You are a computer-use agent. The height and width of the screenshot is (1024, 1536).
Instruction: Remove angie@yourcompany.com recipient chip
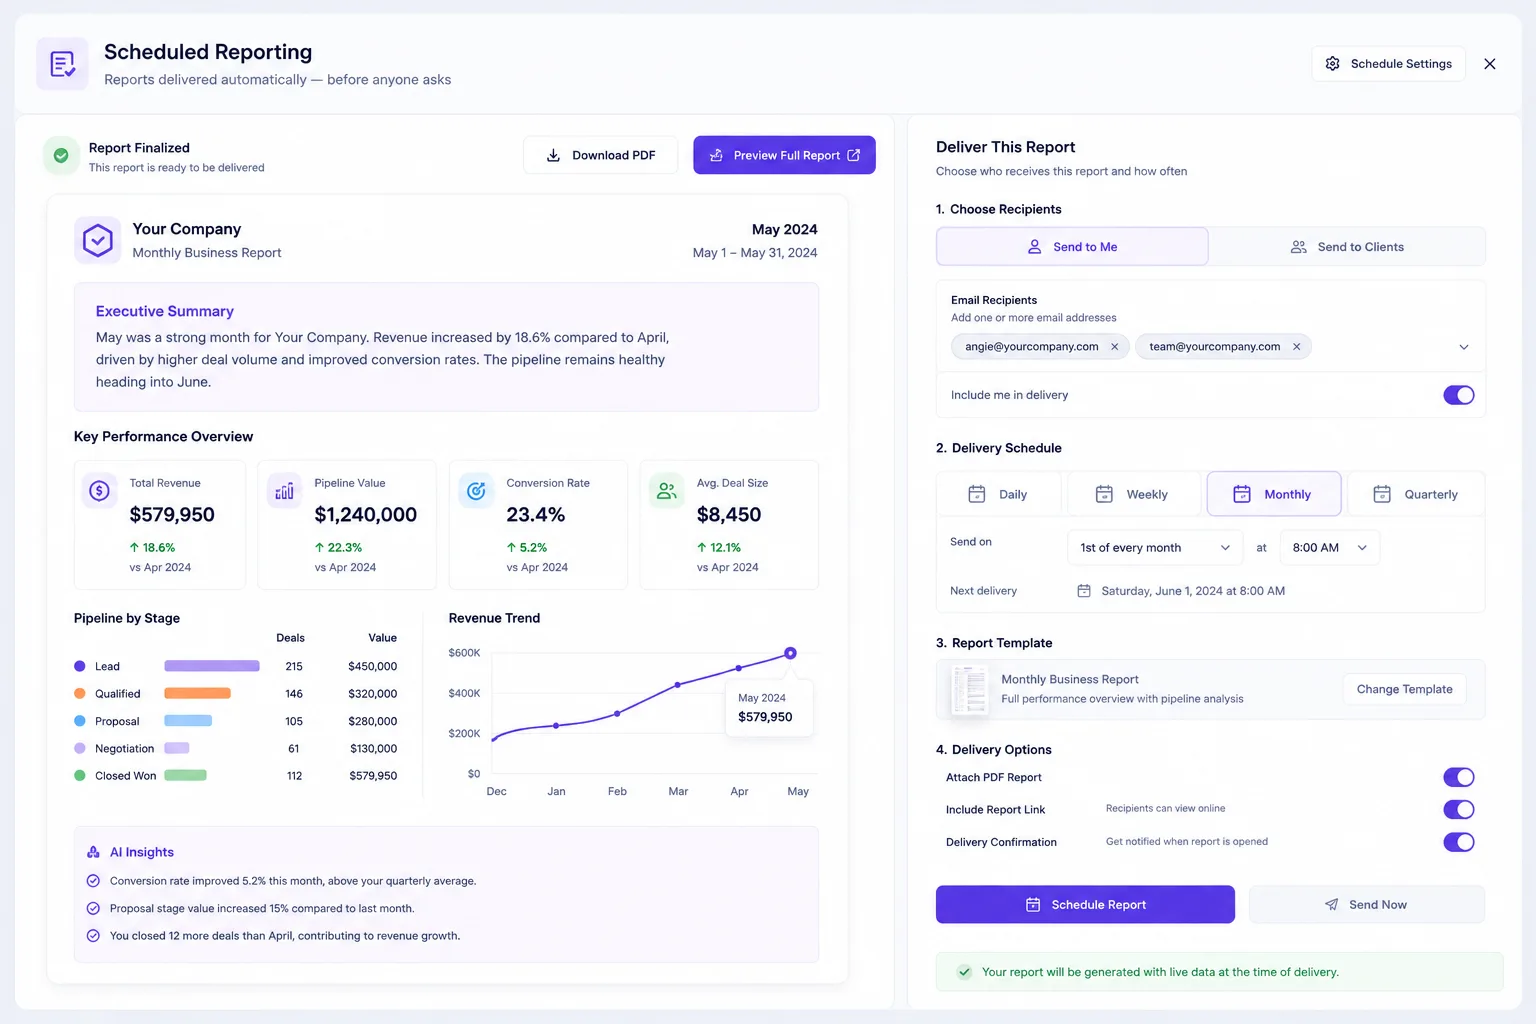coord(1115,347)
